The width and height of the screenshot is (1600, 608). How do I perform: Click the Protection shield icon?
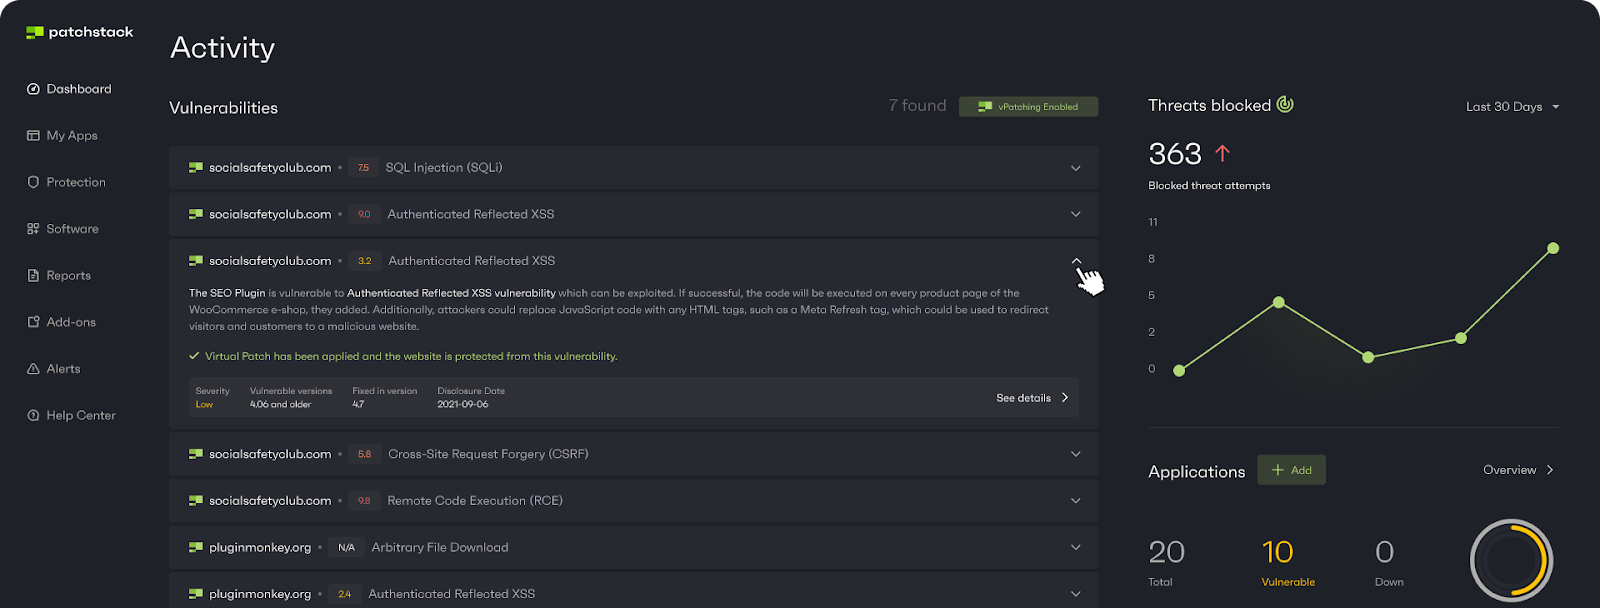point(33,182)
